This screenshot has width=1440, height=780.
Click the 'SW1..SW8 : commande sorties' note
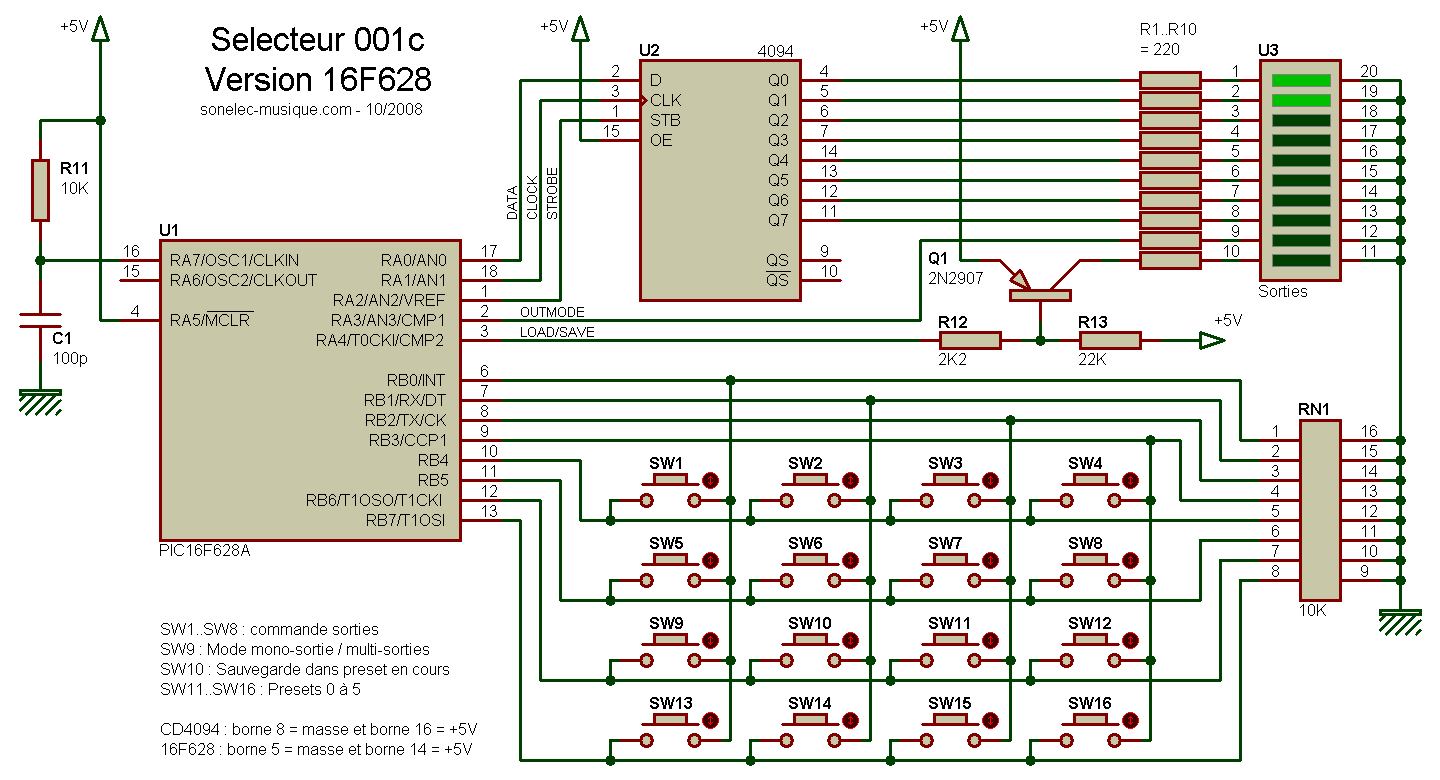(269, 630)
